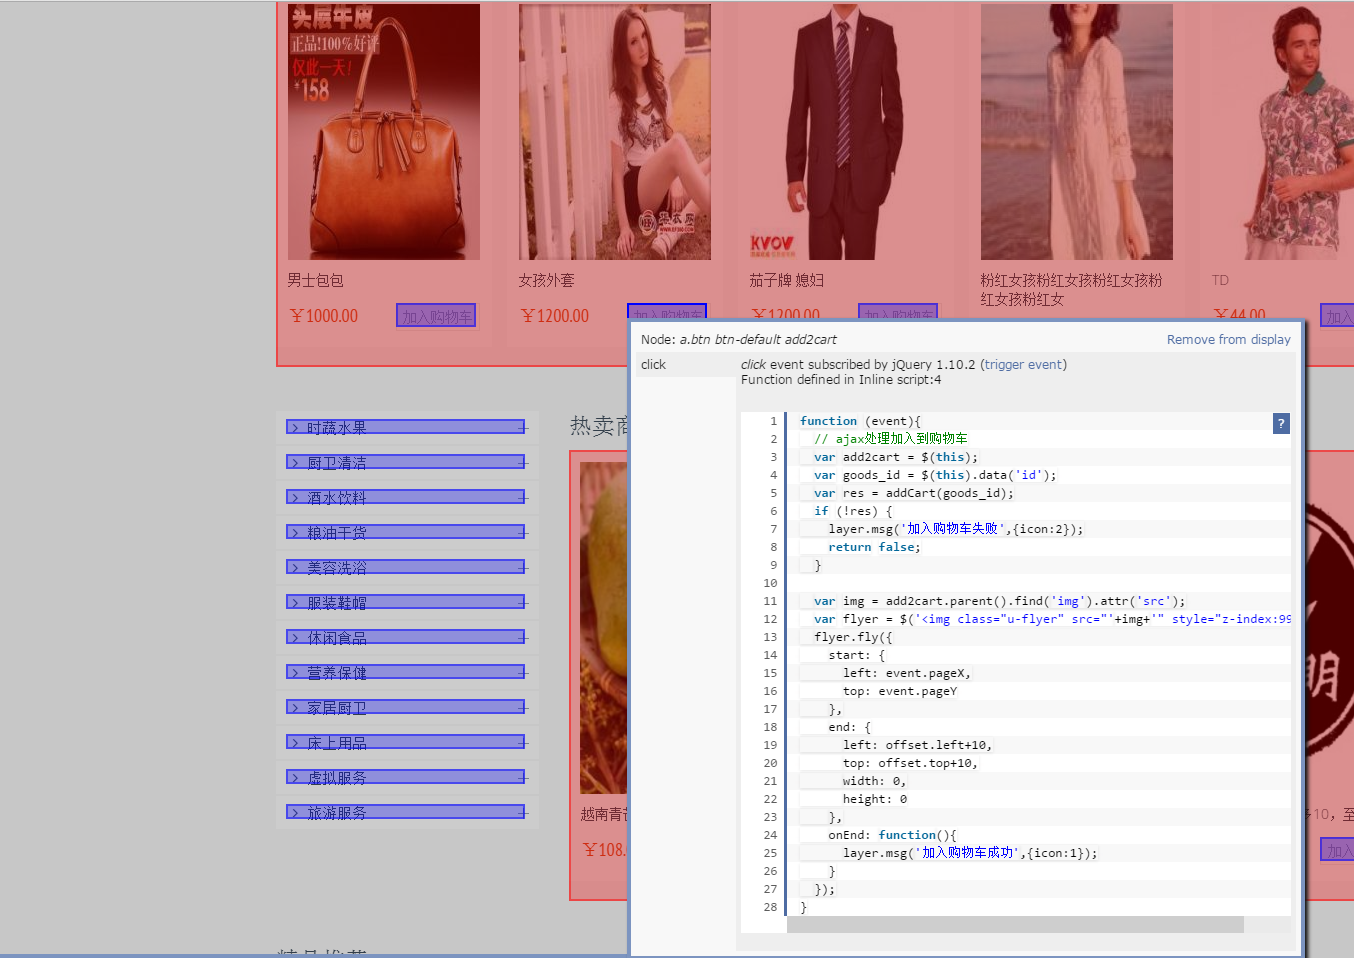Add 女孩外套 to cart button
Image resolution: width=1354 pixels, height=958 pixels.
(667, 312)
